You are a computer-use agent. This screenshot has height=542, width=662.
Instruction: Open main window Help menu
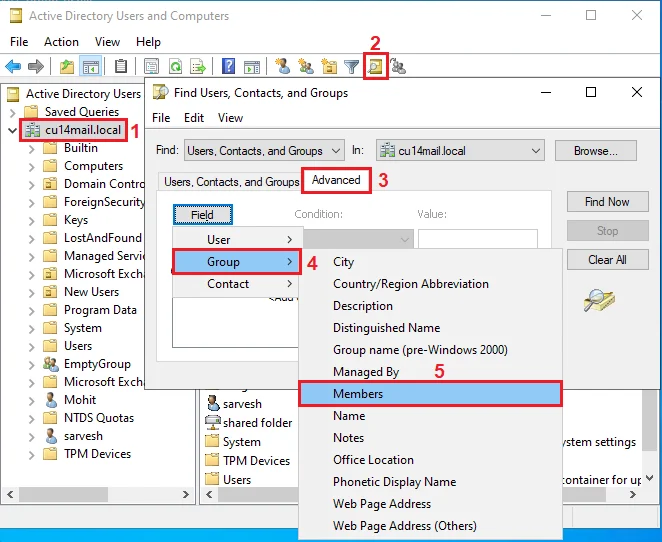point(148,42)
